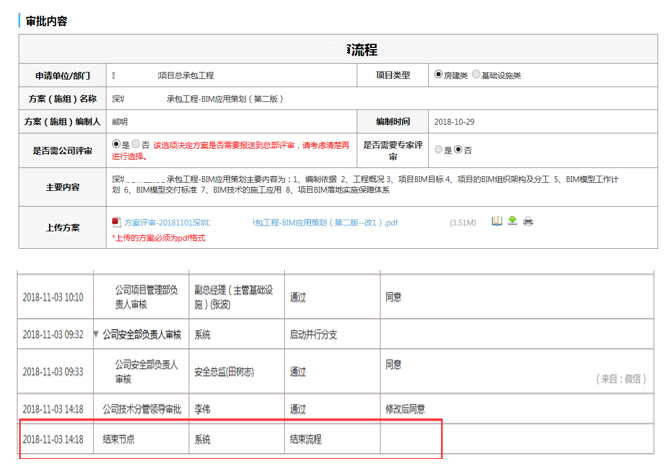The width and height of the screenshot is (667, 465).
Task: Open the uploaded PDF in reader view
Action: (x=496, y=221)
